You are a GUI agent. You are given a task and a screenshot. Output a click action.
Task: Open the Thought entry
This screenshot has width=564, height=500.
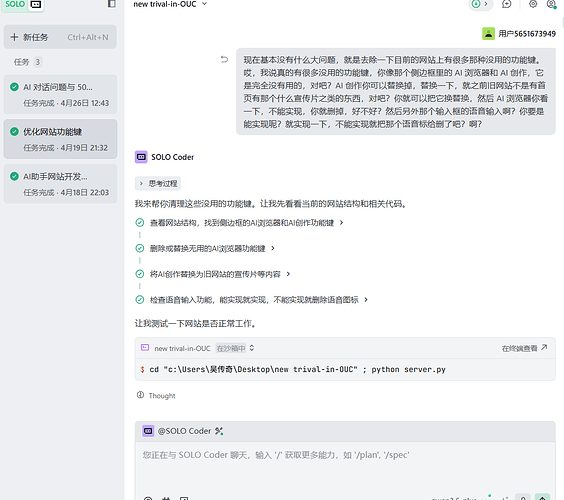click(162, 395)
